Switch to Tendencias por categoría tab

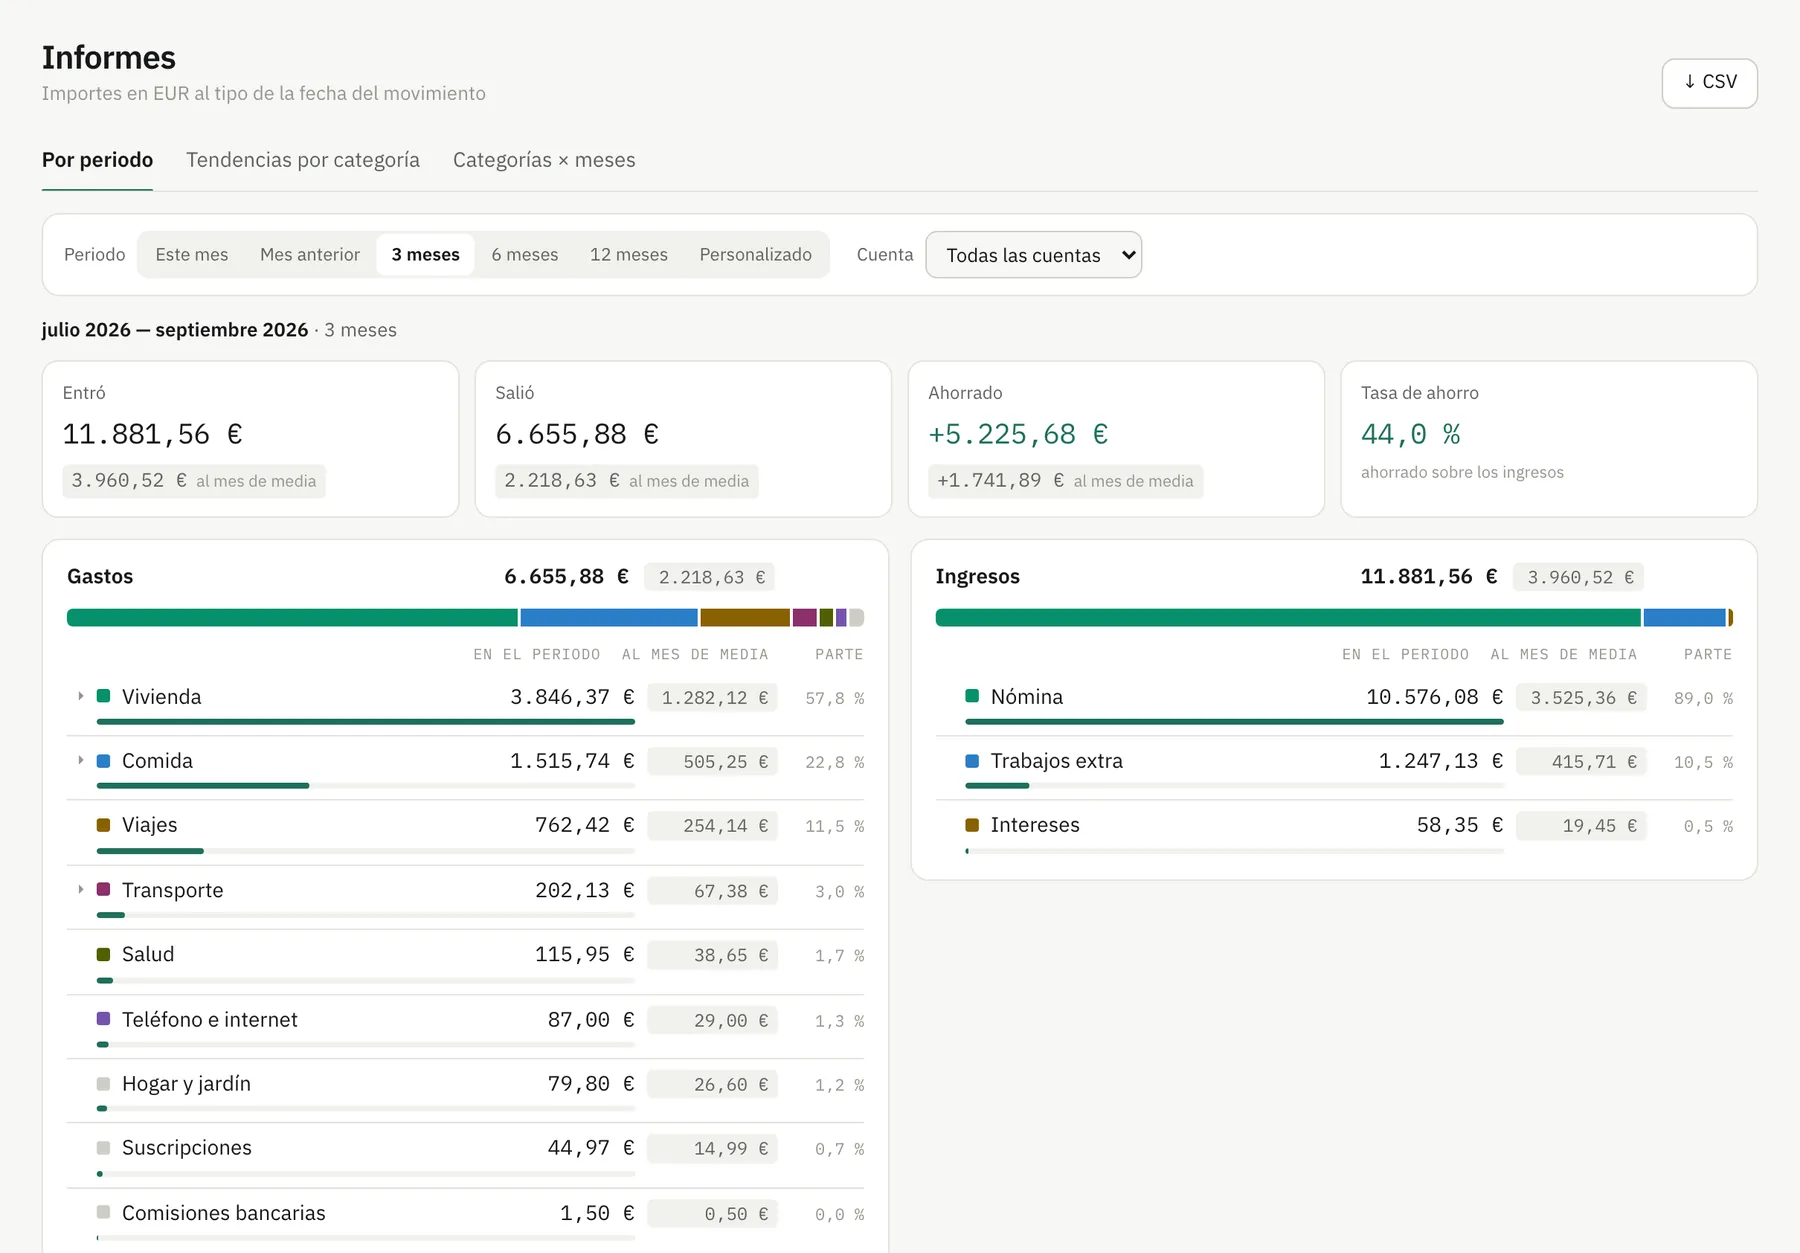coord(303,160)
